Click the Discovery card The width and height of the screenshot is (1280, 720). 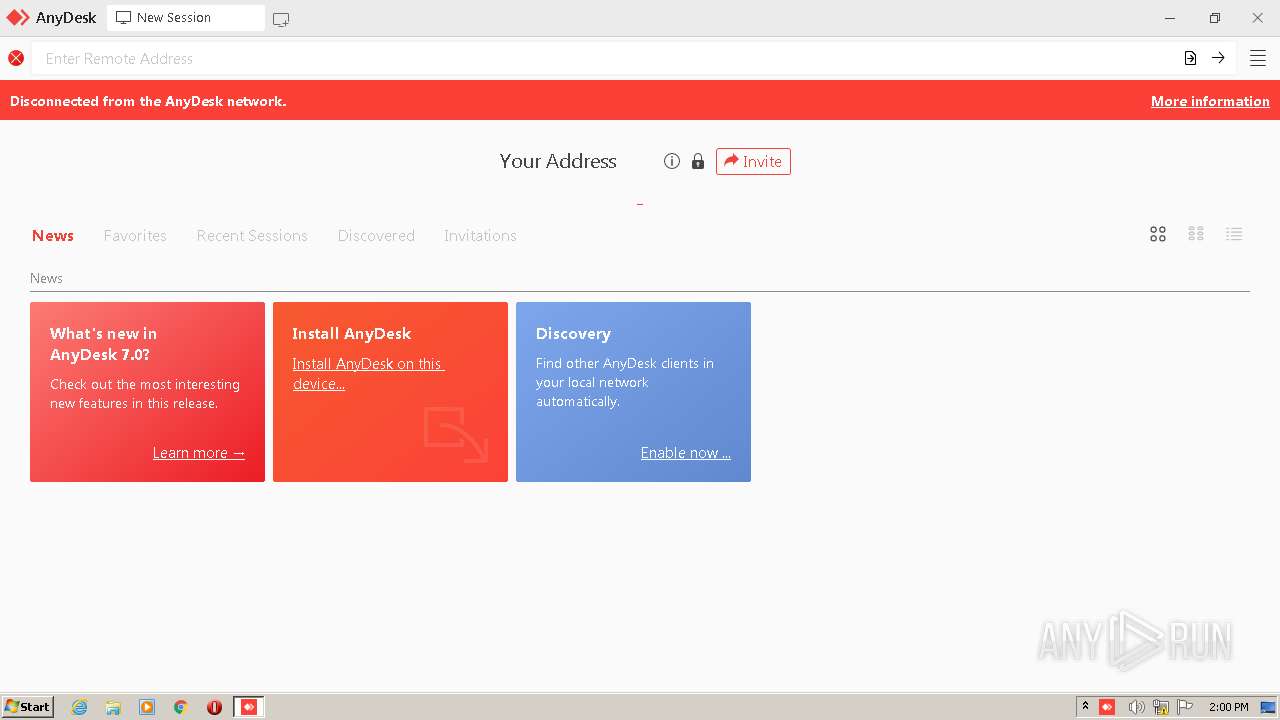coord(633,392)
